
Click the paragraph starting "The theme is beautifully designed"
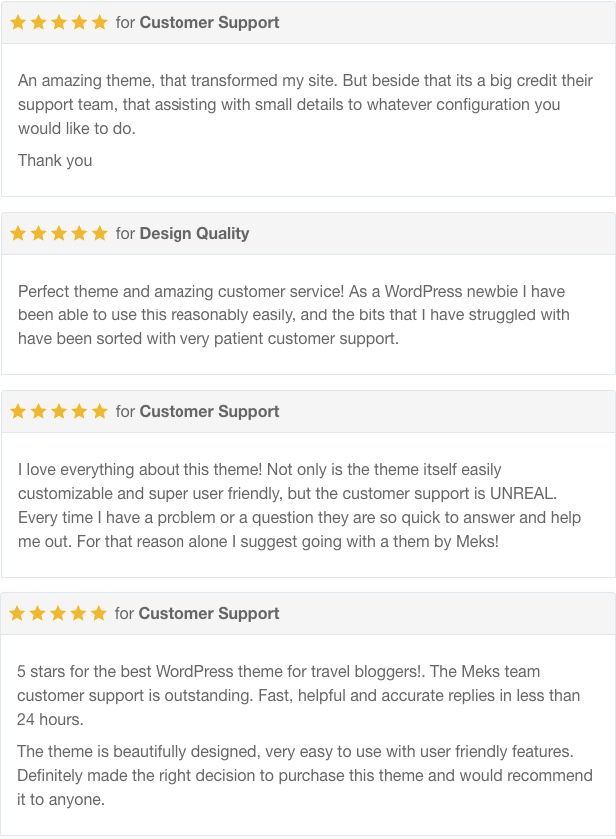point(300,775)
